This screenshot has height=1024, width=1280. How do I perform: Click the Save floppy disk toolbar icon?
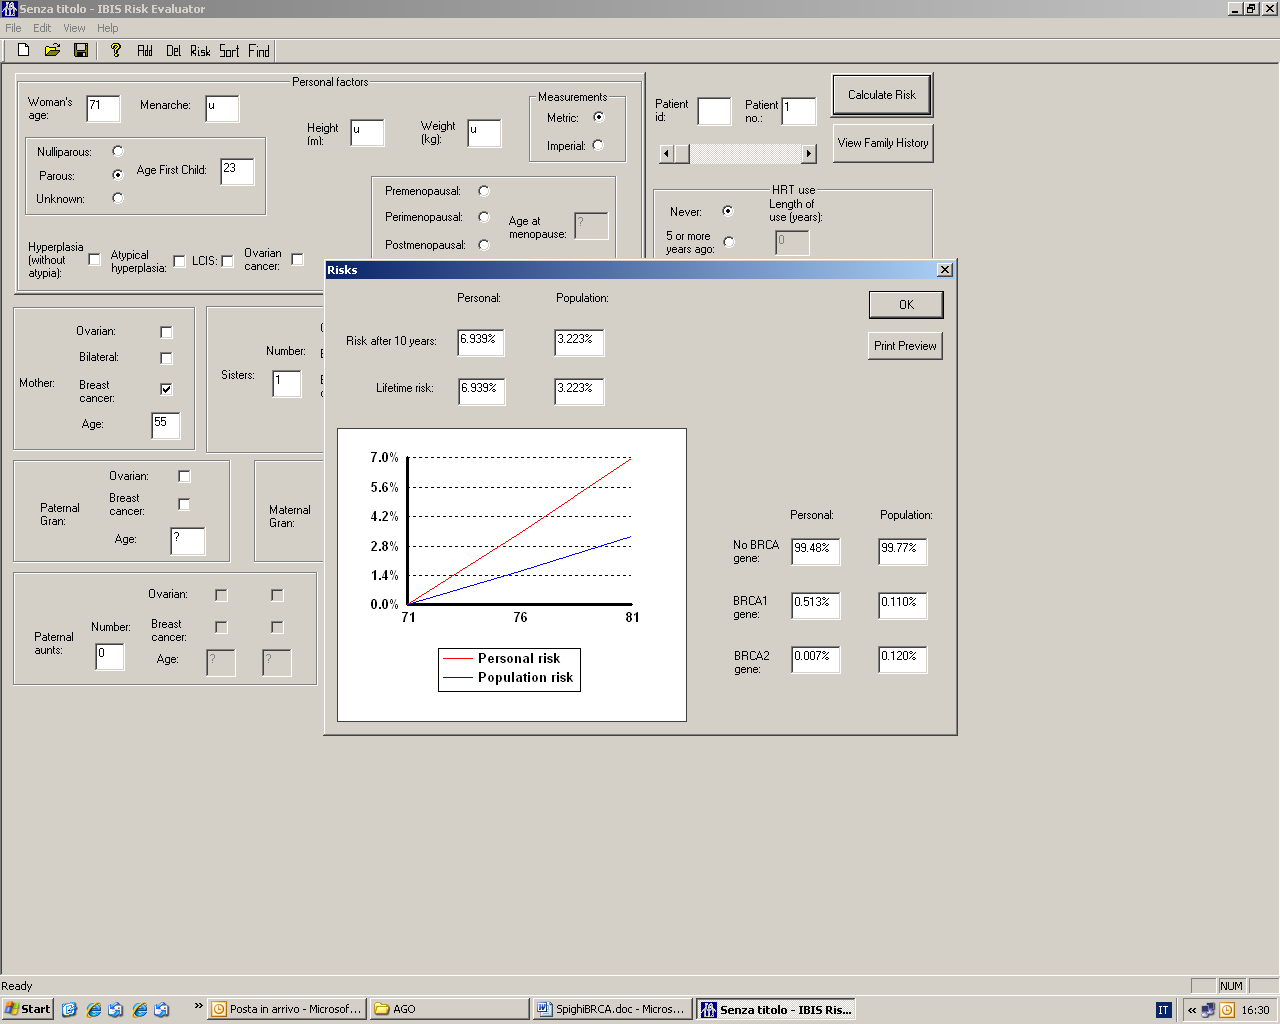[81, 50]
